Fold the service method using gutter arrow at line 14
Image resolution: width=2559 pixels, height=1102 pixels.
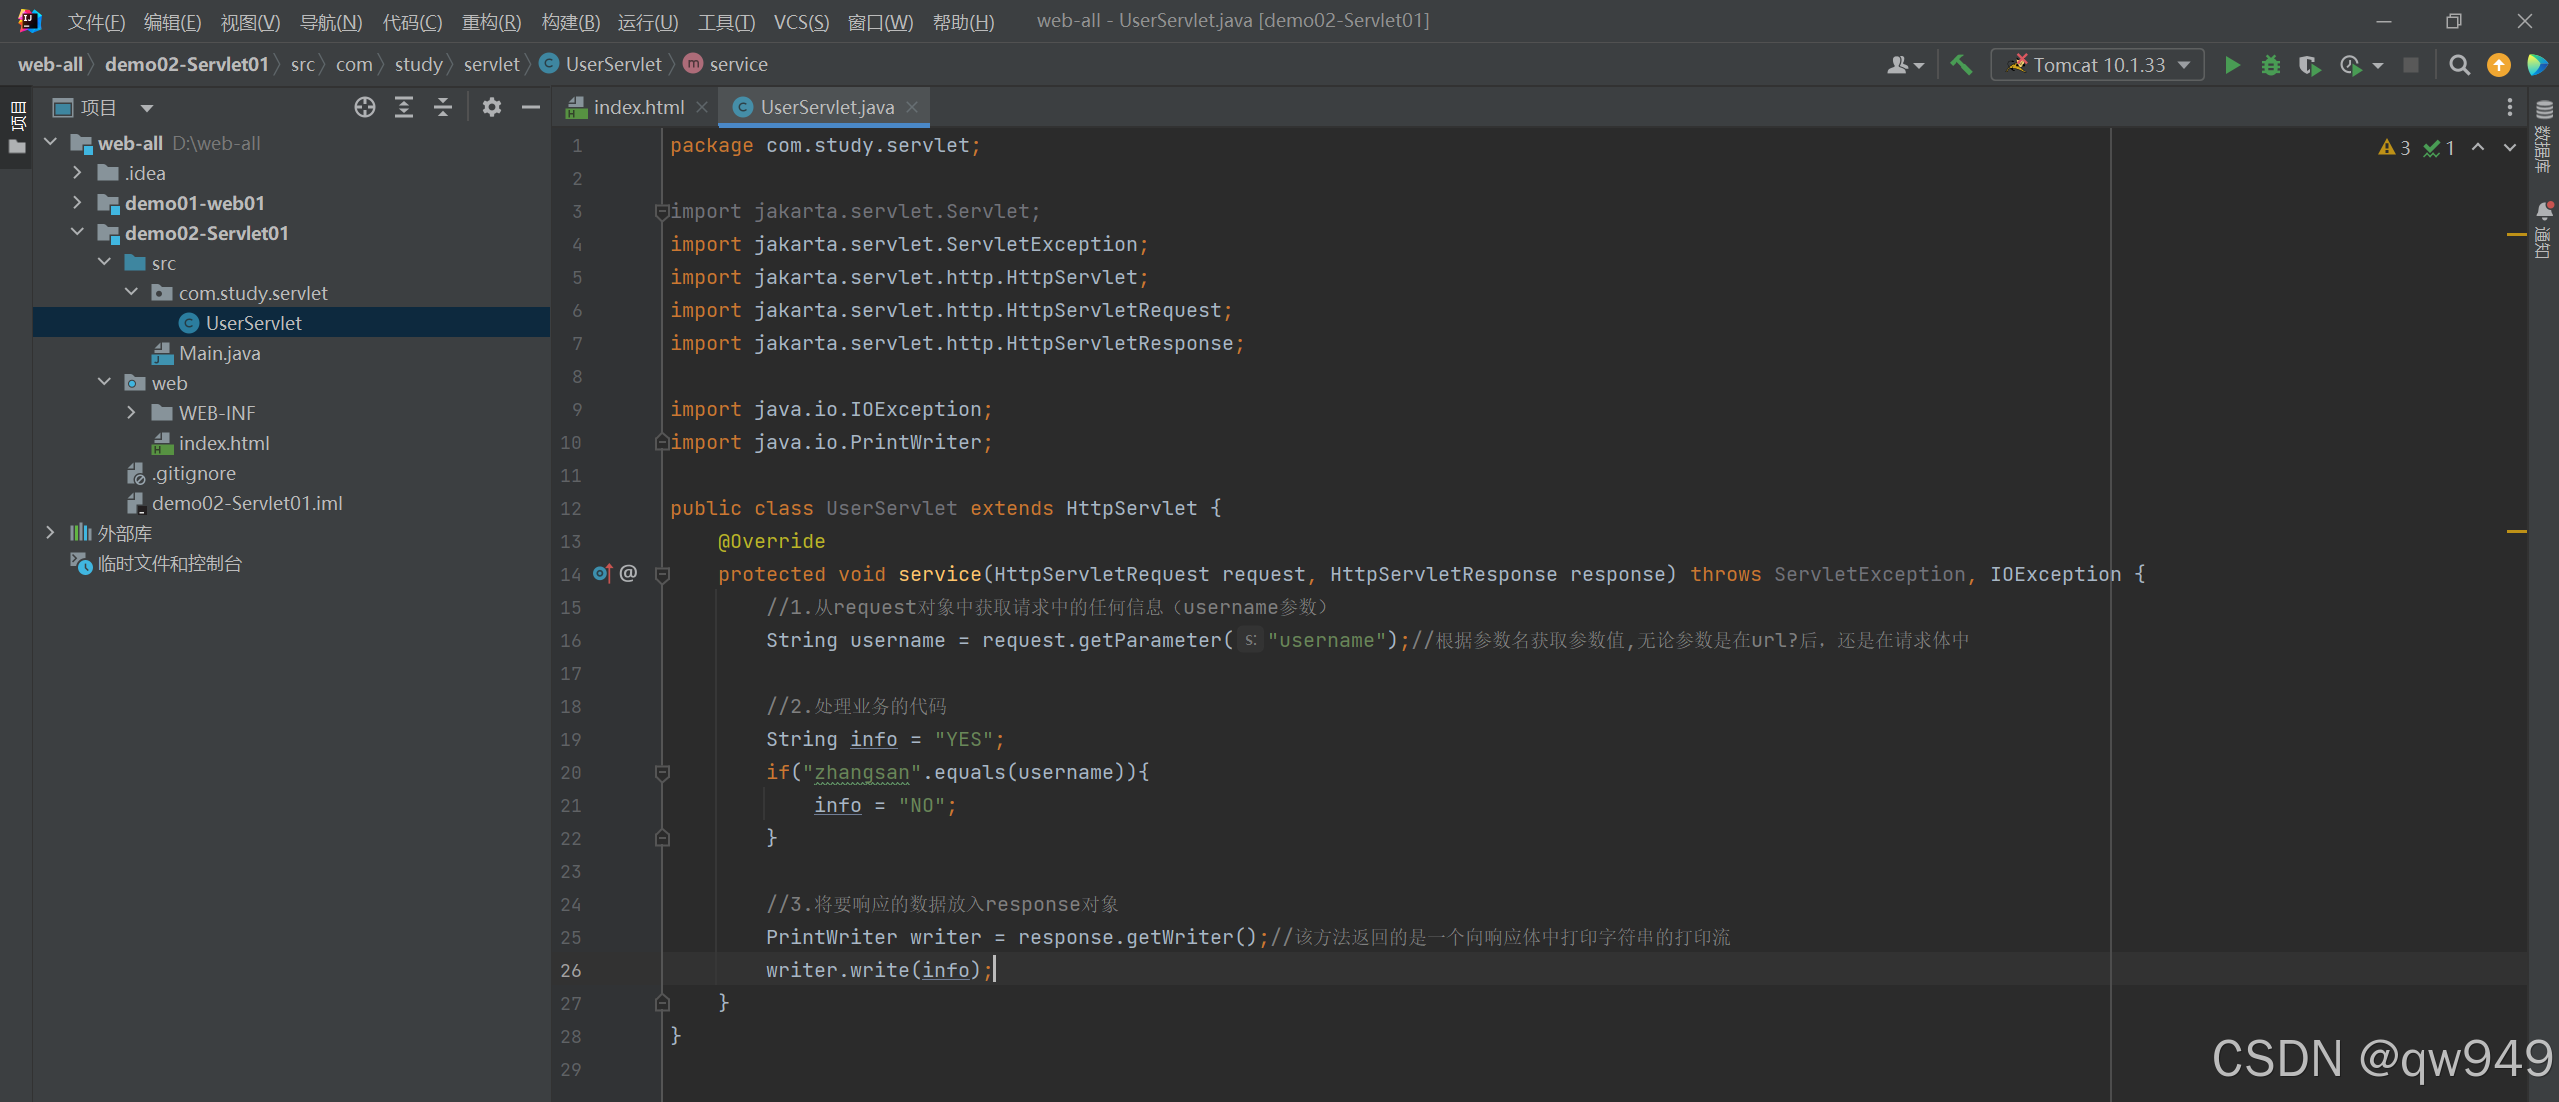click(x=661, y=574)
